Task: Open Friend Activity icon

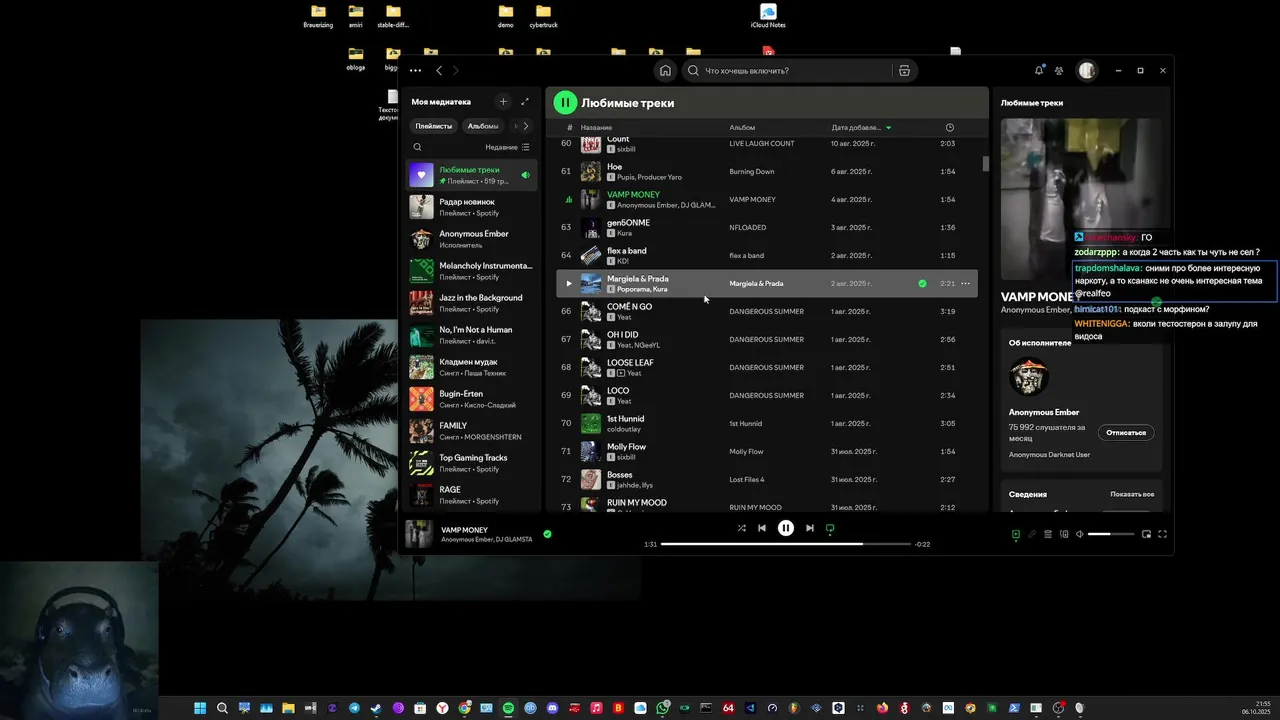Action: point(1059,71)
